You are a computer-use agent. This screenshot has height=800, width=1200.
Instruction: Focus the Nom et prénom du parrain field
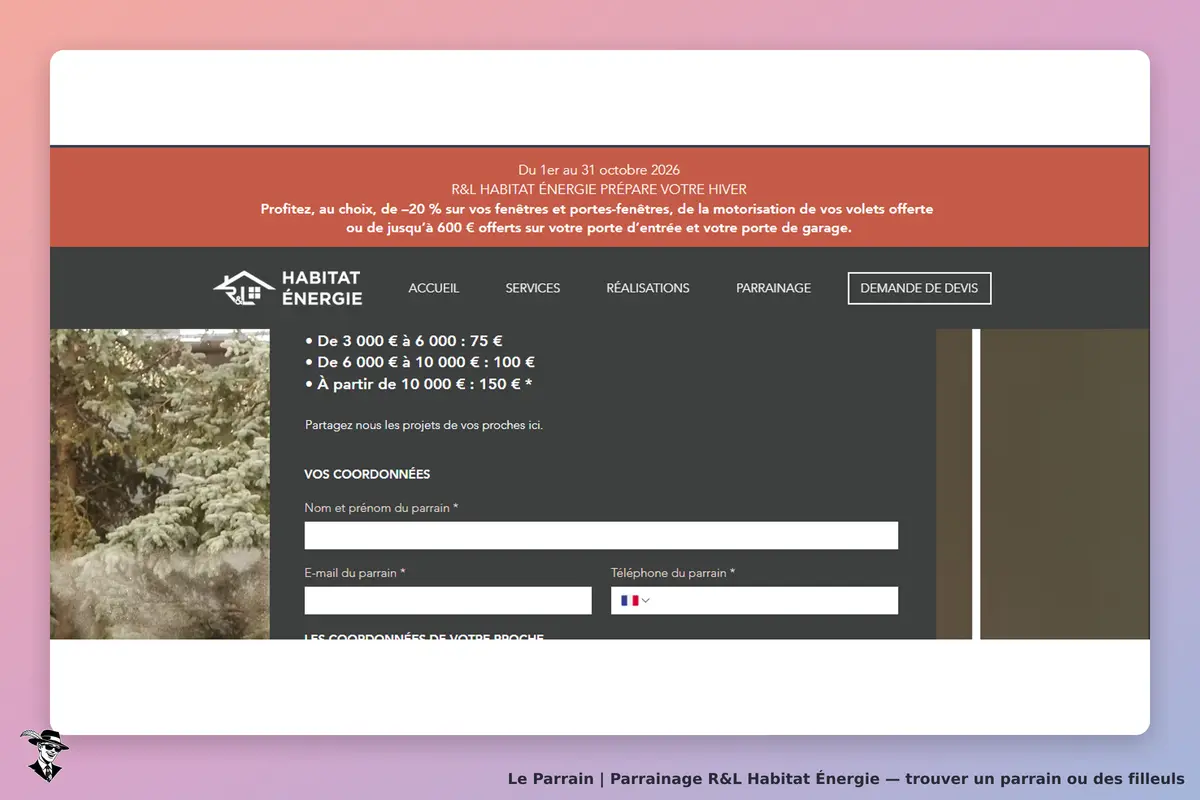(x=601, y=535)
